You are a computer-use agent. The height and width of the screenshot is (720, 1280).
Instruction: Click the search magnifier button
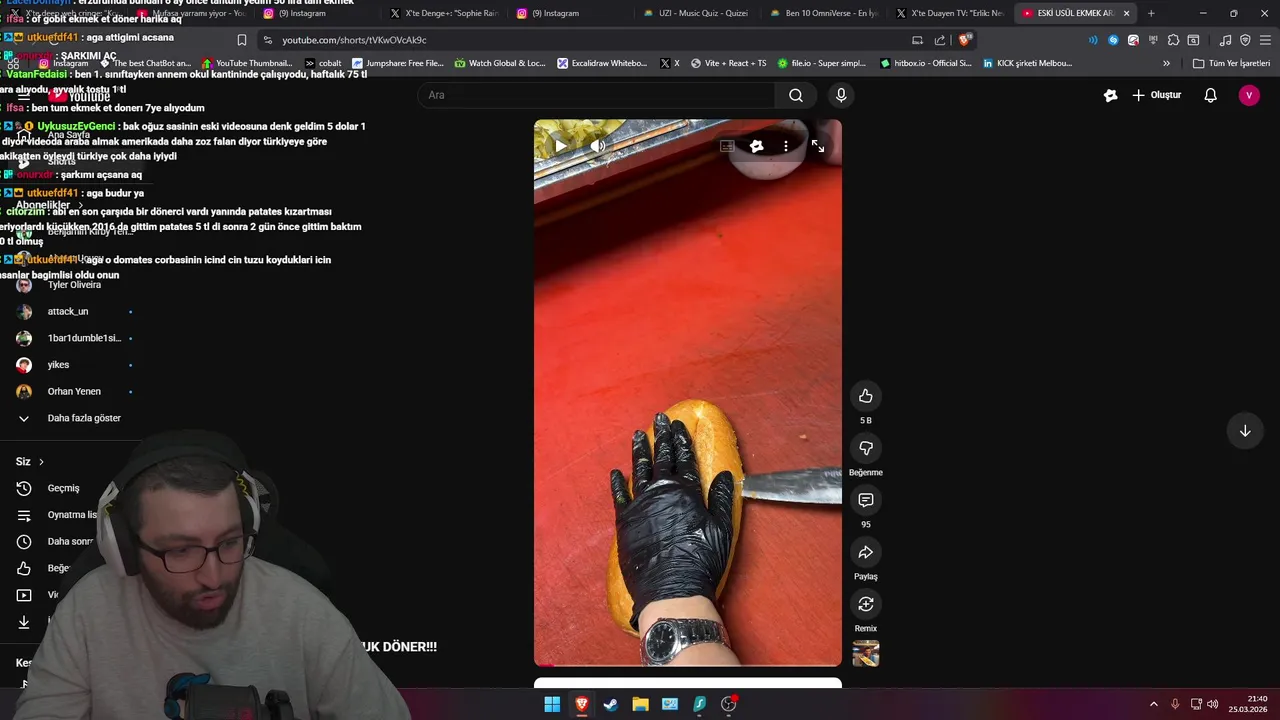[x=796, y=95]
